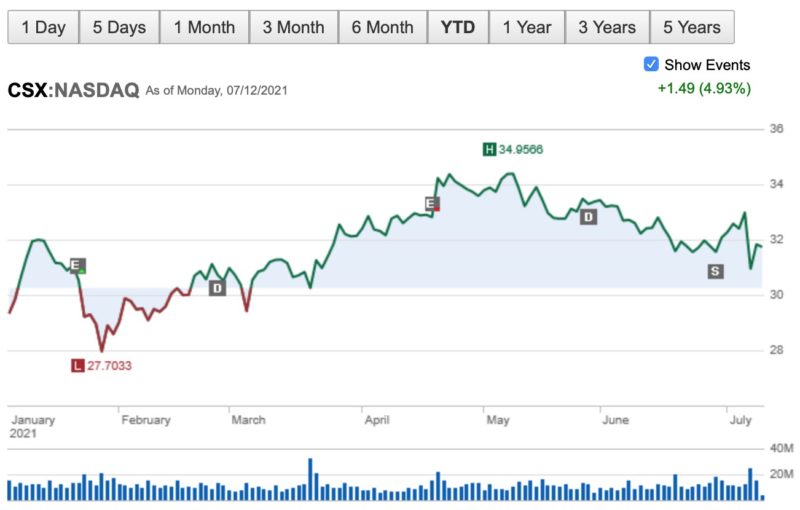The image size is (800, 510).
Task: Show the 1 Month chart view
Action: (204, 27)
